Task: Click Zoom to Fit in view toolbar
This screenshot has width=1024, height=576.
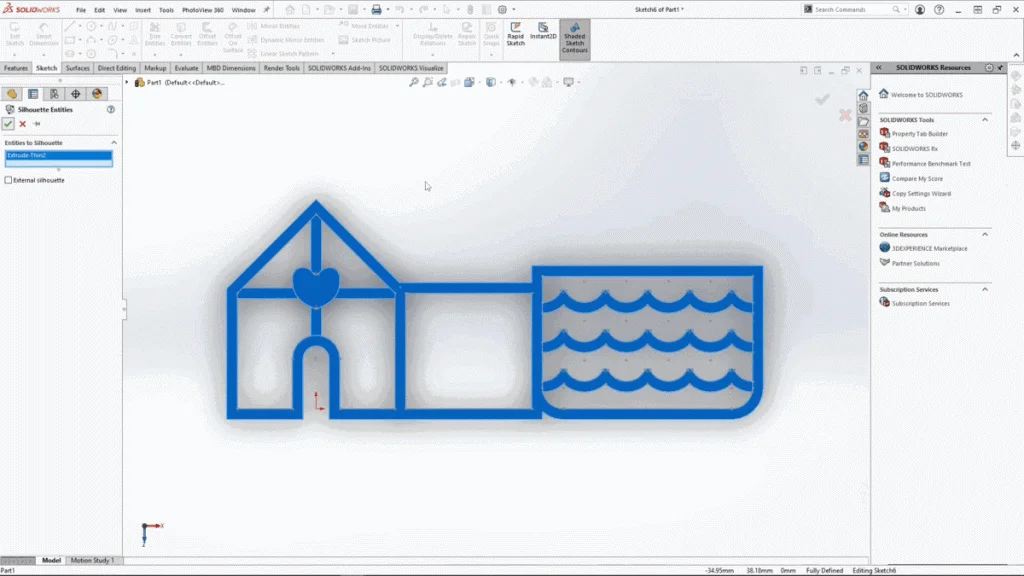Action: [413, 82]
